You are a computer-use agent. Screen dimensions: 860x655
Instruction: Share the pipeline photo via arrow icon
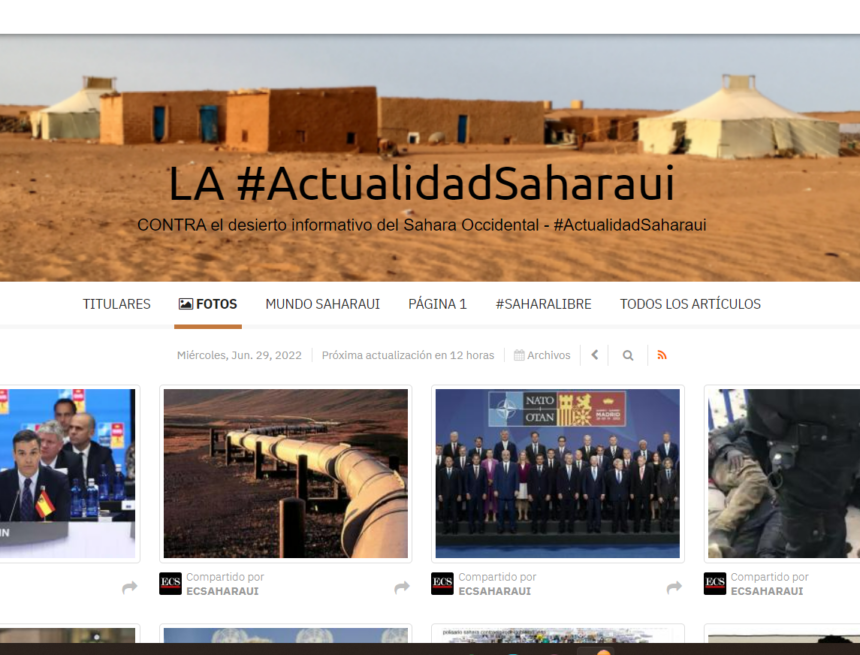coord(401,587)
